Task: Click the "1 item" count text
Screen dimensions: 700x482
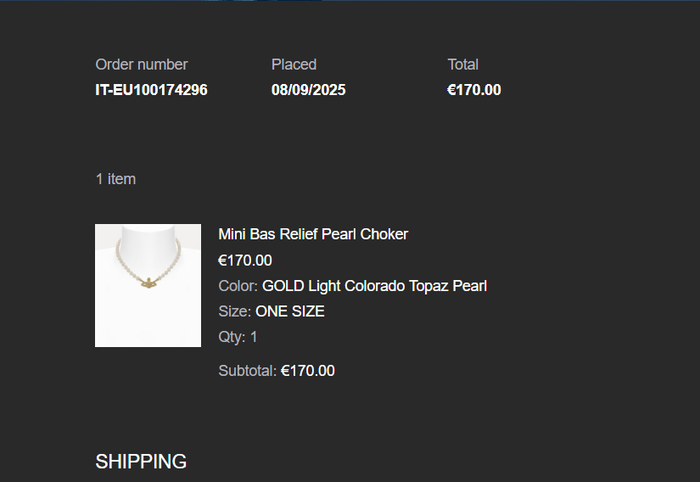Action: pos(115,179)
